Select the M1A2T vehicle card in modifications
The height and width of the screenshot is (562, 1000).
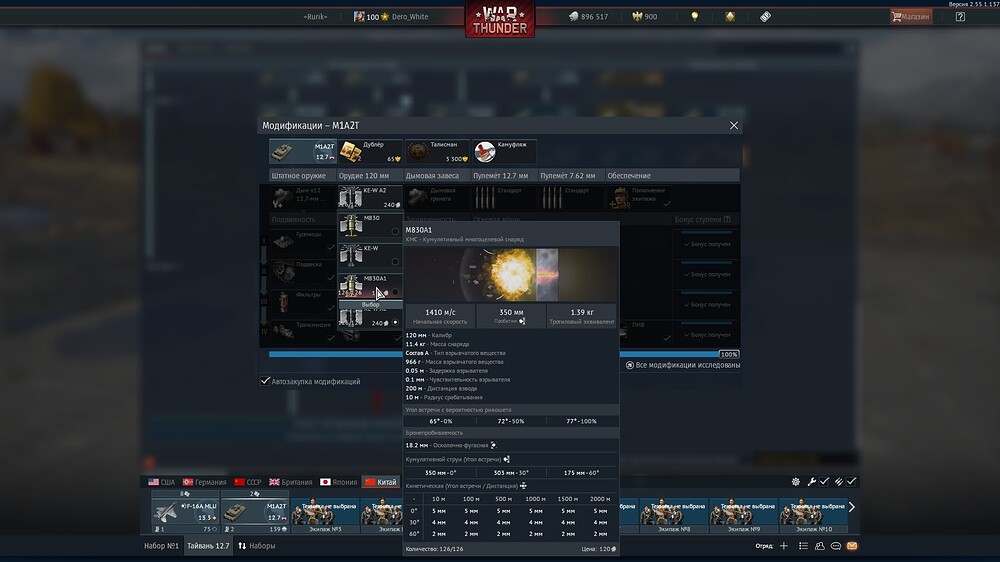click(x=303, y=151)
